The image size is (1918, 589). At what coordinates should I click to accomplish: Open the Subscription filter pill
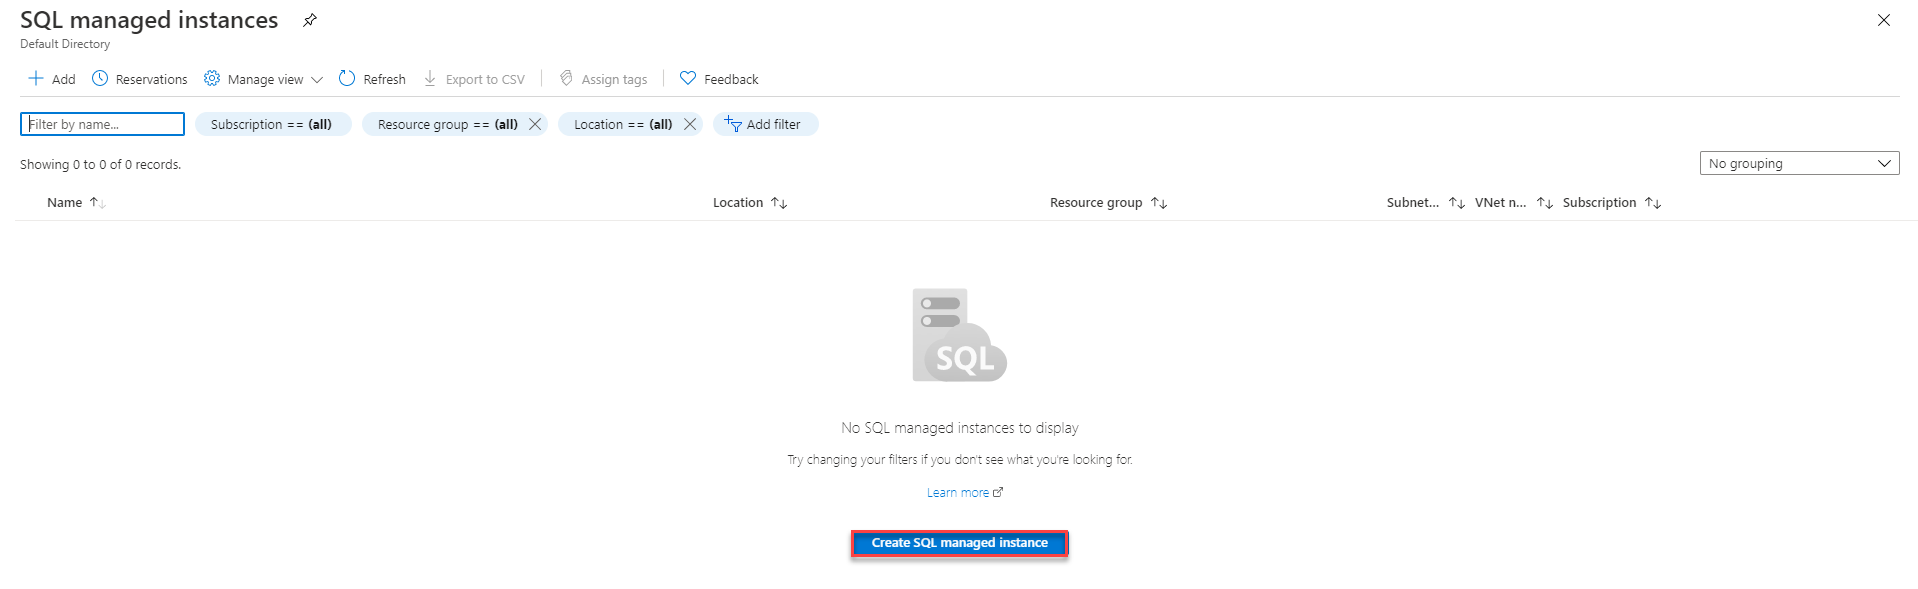[x=272, y=124]
